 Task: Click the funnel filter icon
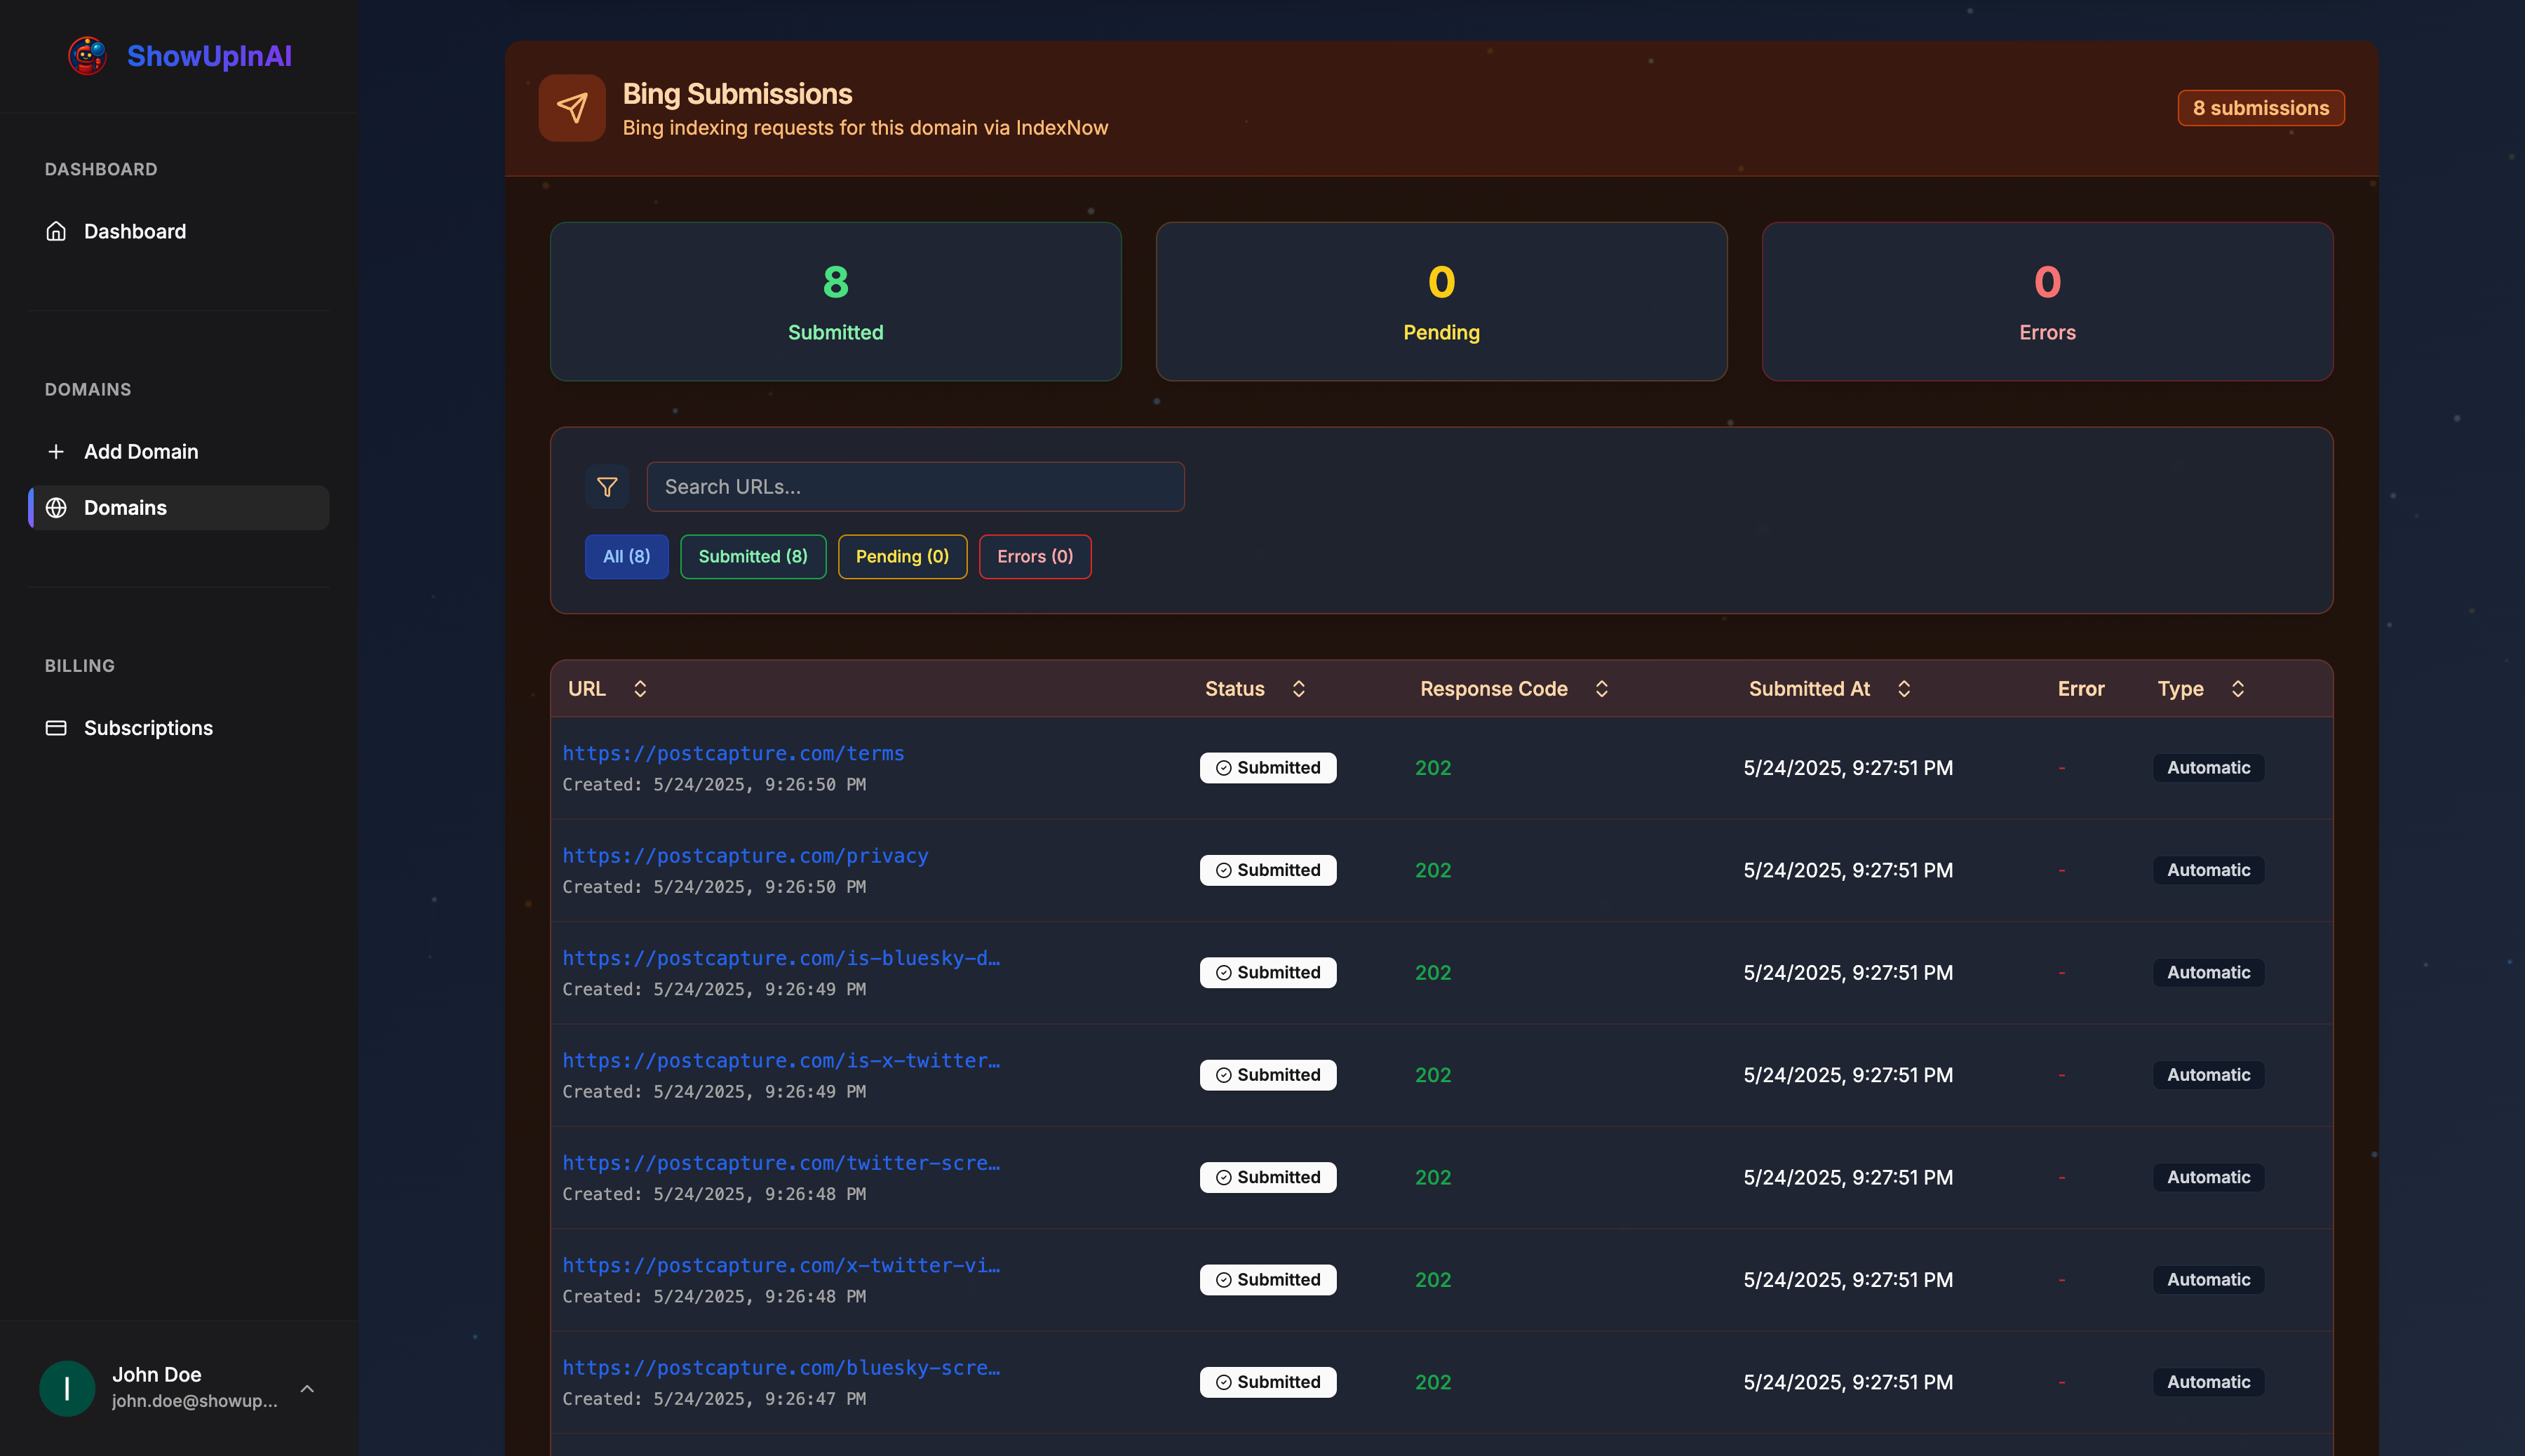[x=607, y=487]
